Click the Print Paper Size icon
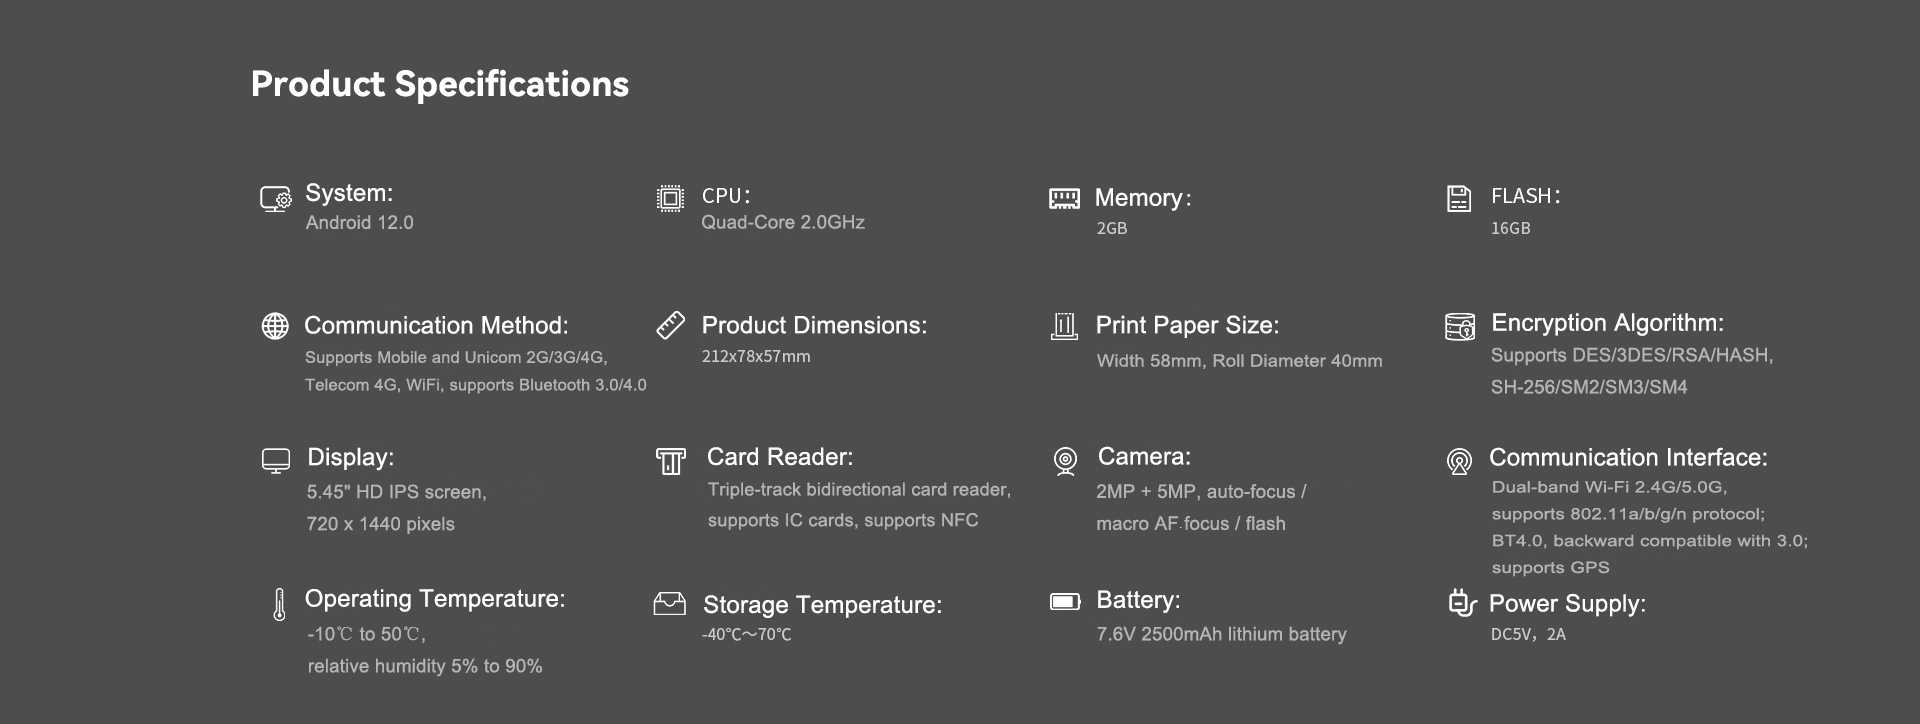1920x724 pixels. tap(1064, 326)
